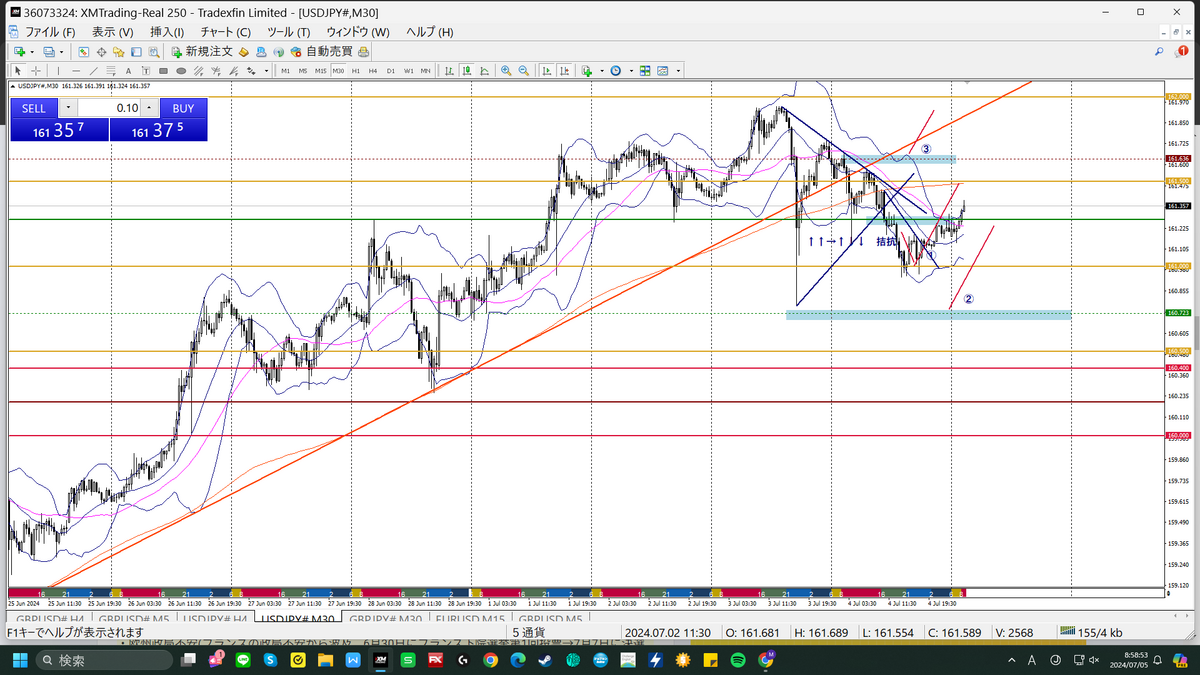
Task: Click the zoom out magnifier icon
Action: pos(523,71)
